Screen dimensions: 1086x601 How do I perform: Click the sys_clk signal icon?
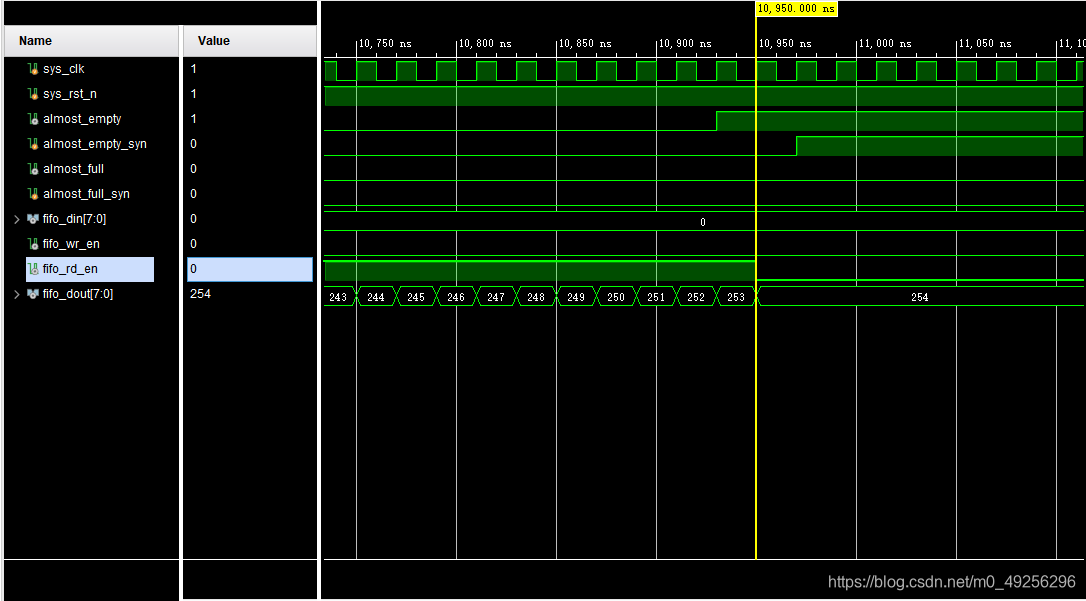[33, 69]
